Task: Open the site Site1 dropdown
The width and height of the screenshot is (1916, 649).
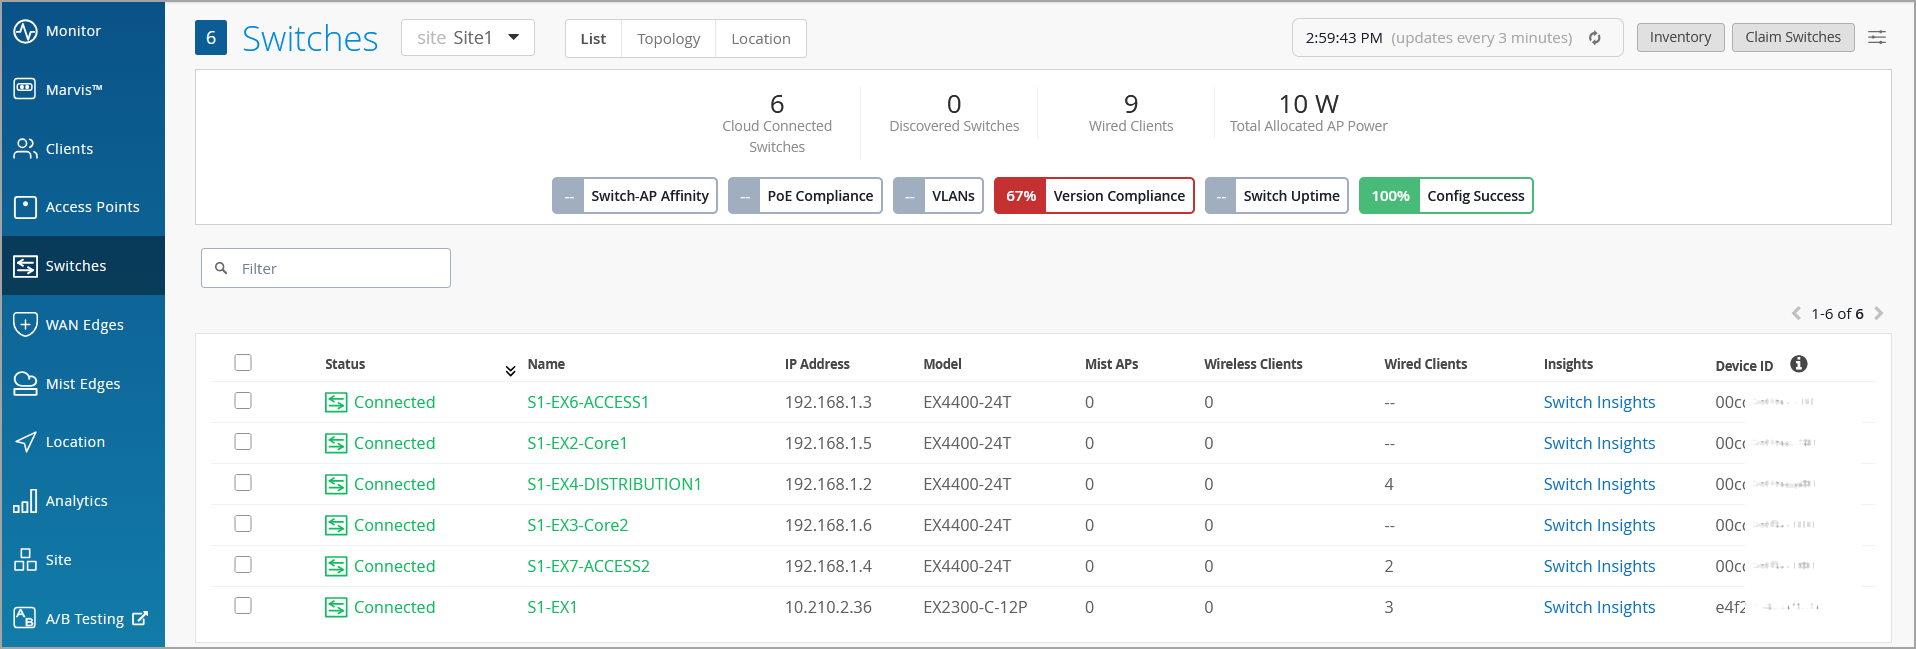Action: [x=468, y=38]
